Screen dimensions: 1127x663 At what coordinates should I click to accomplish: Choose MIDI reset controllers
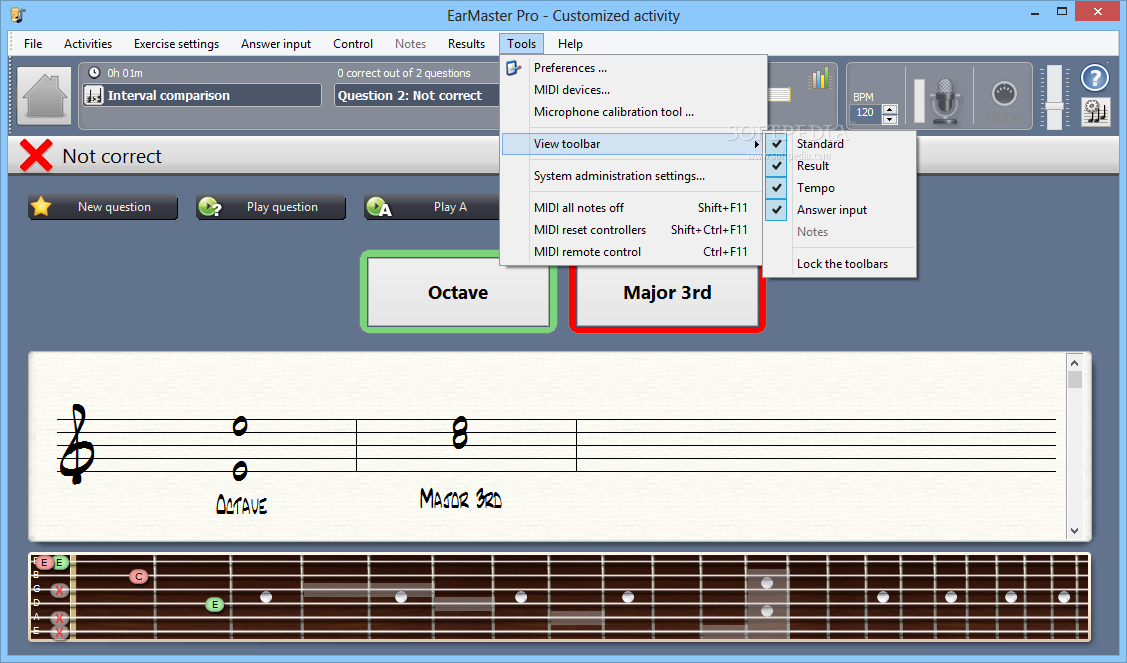point(632,230)
